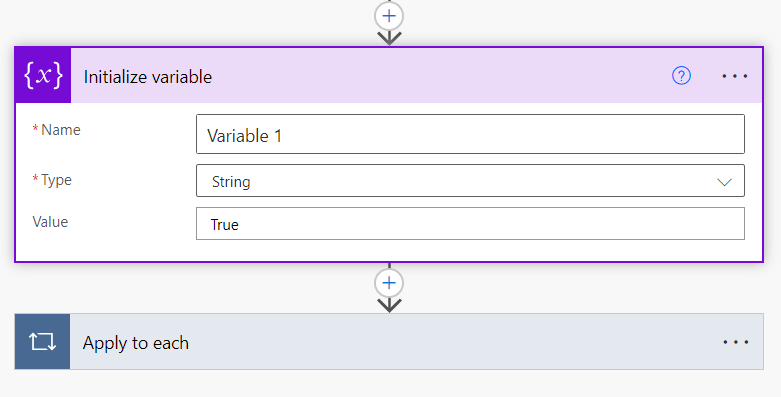
Task: Click the curly-brace variable icon
Action: click(43, 76)
